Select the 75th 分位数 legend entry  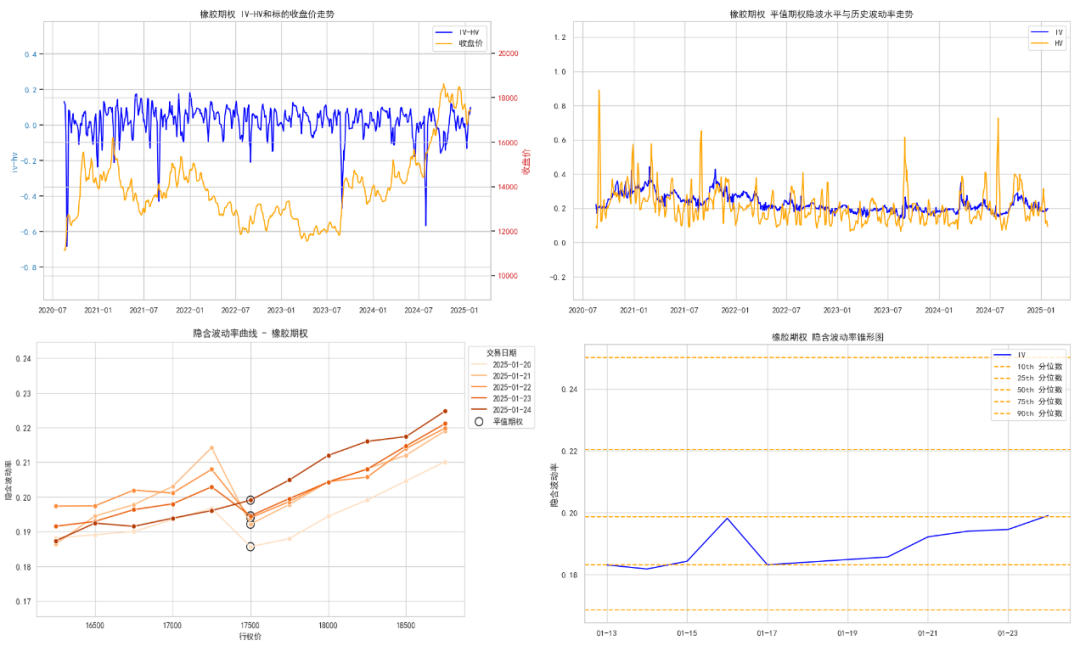1028,402
